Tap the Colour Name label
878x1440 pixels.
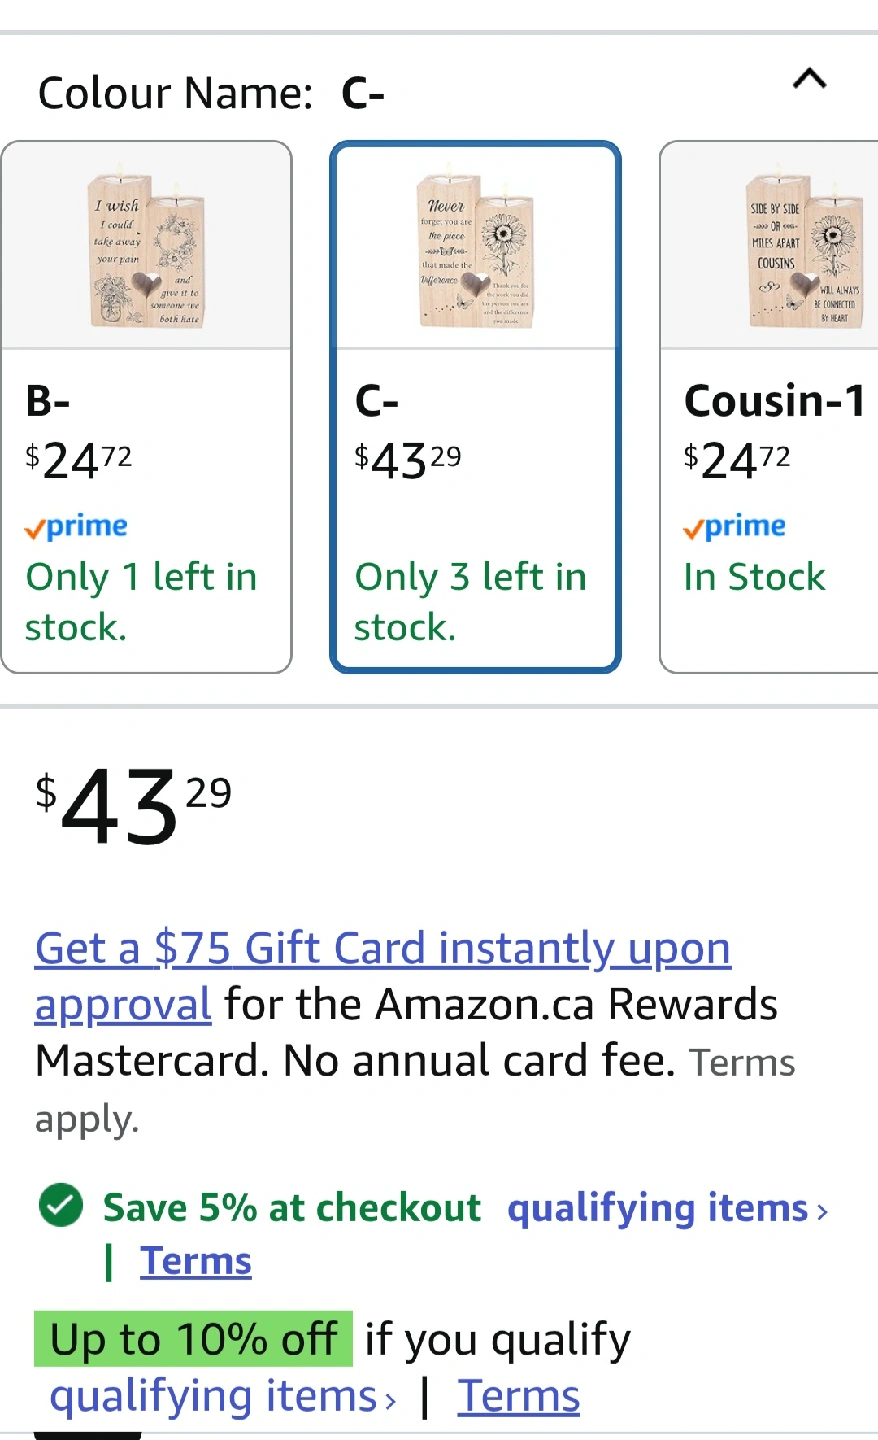175,93
